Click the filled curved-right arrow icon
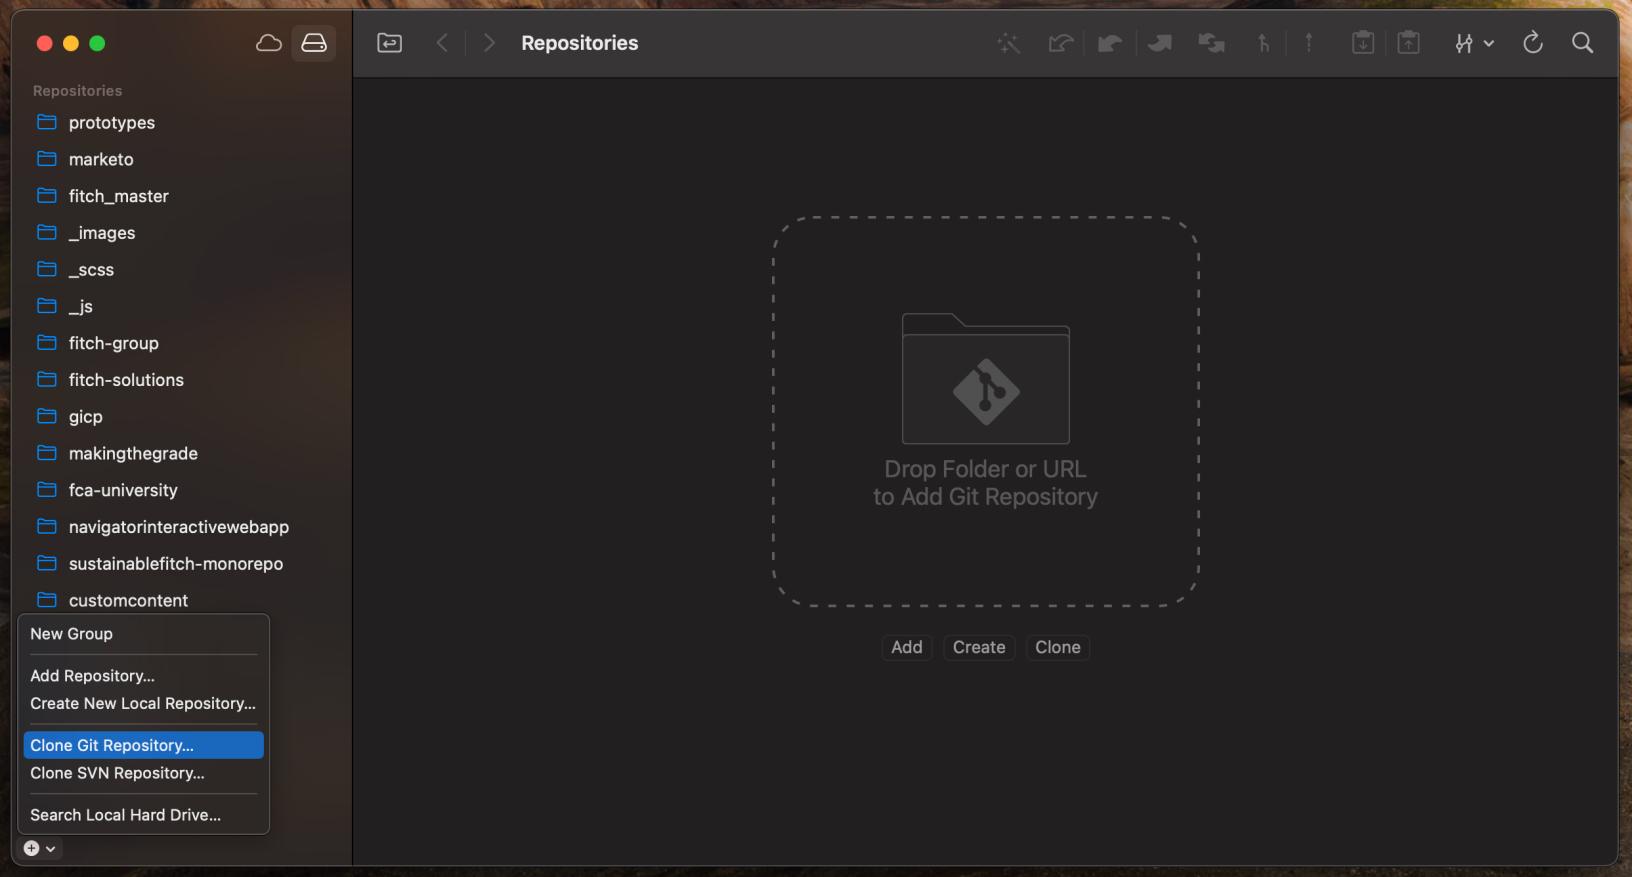 point(1160,43)
